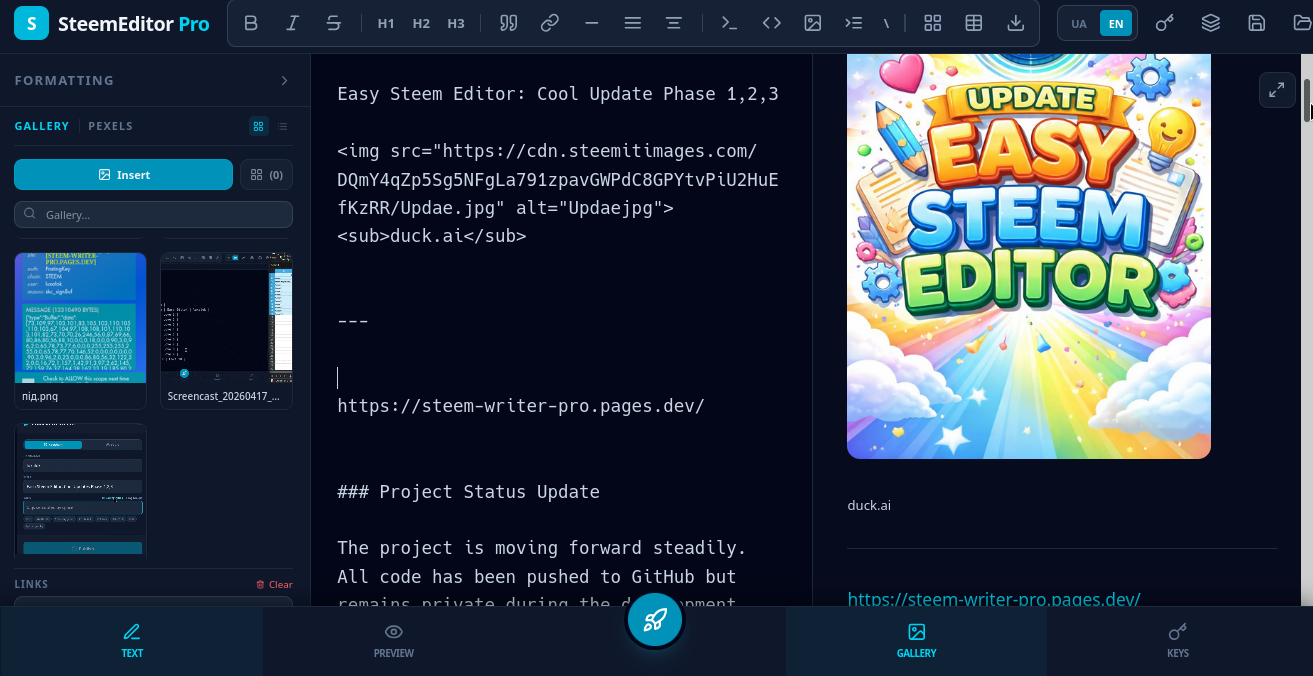This screenshot has width=1313, height=676.
Task: Switch gallery to grid view
Action: click(x=258, y=126)
